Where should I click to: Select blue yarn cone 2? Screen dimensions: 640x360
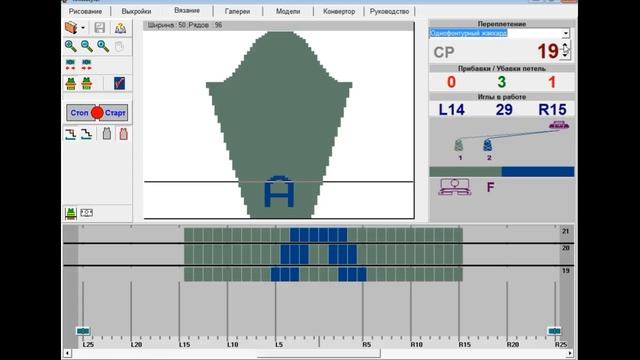pos(488,145)
